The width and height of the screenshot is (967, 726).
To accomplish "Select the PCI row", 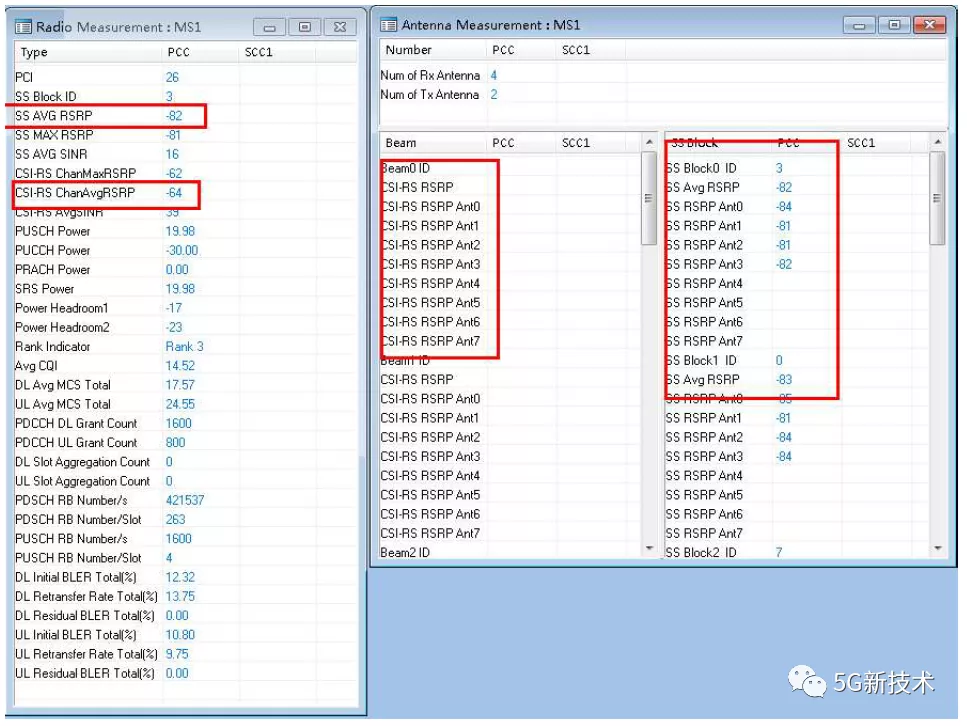I will pyautogui.click(x=185, y=77).
